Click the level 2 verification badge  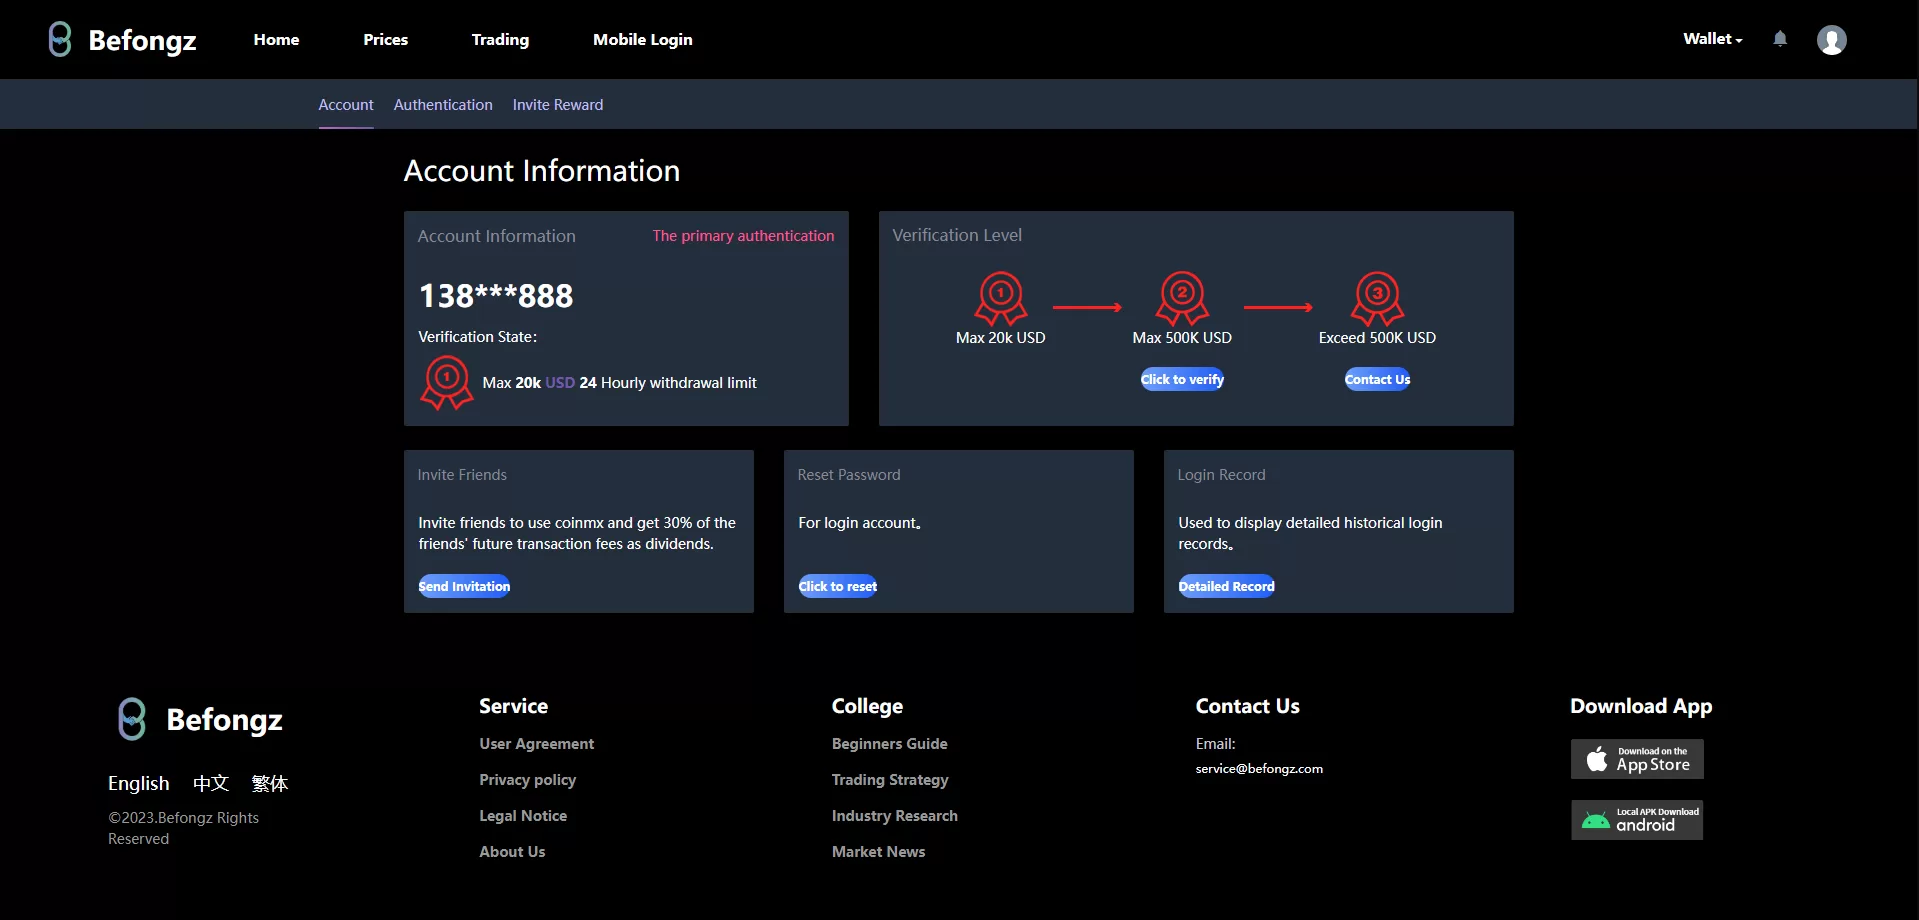[1182, 297]
